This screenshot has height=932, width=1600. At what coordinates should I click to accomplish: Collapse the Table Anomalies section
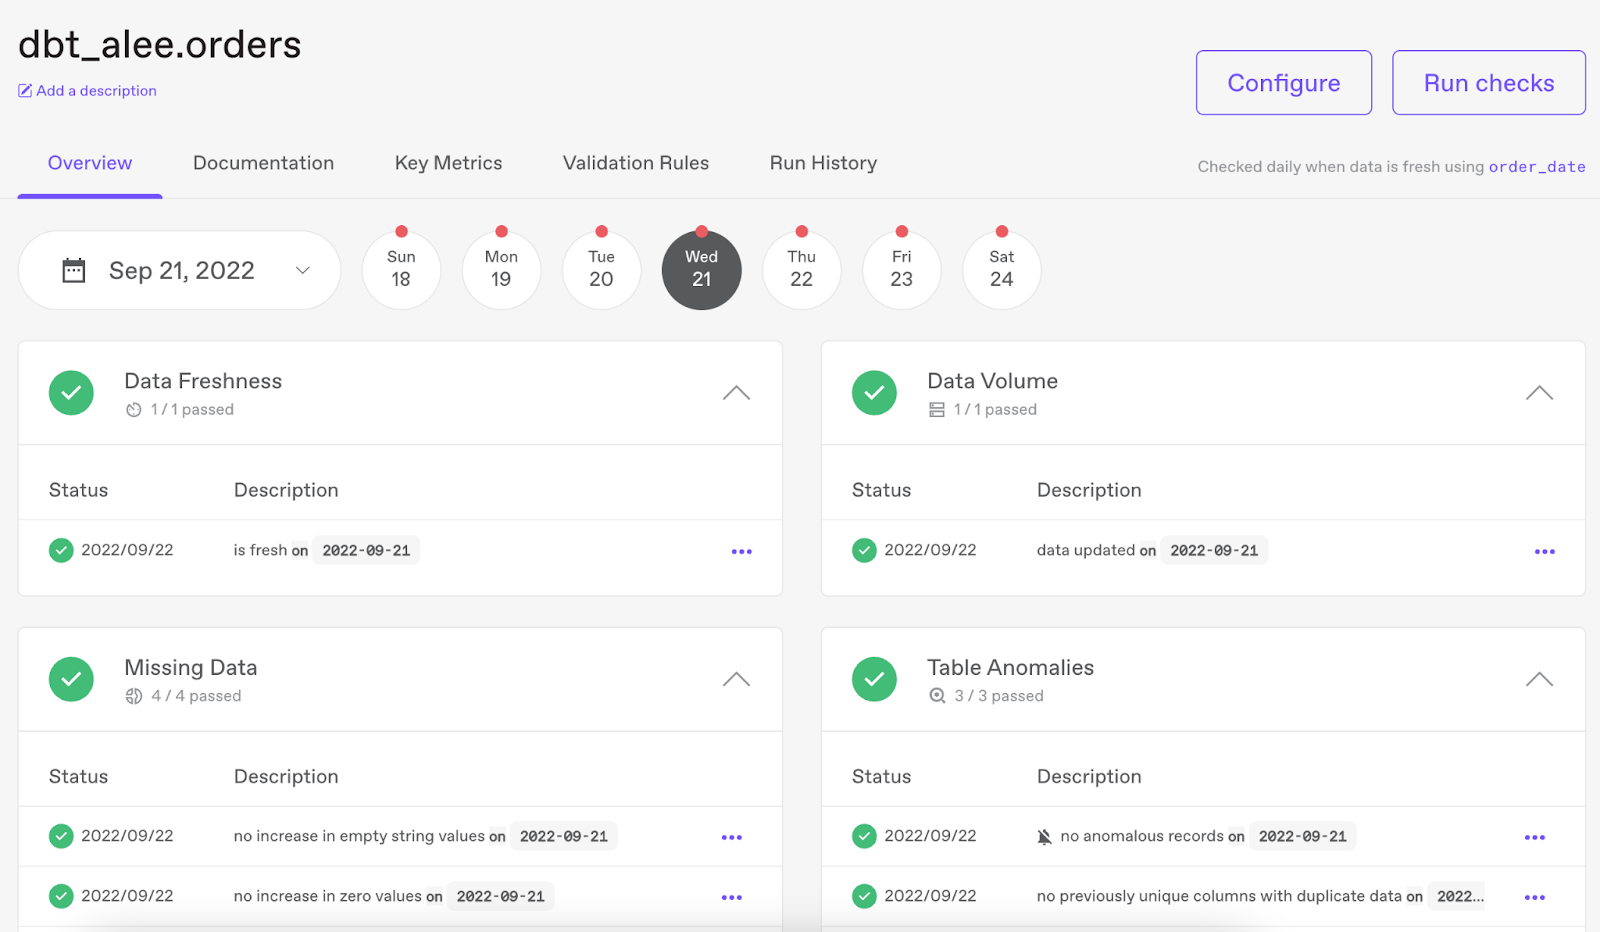point(1539,679)
